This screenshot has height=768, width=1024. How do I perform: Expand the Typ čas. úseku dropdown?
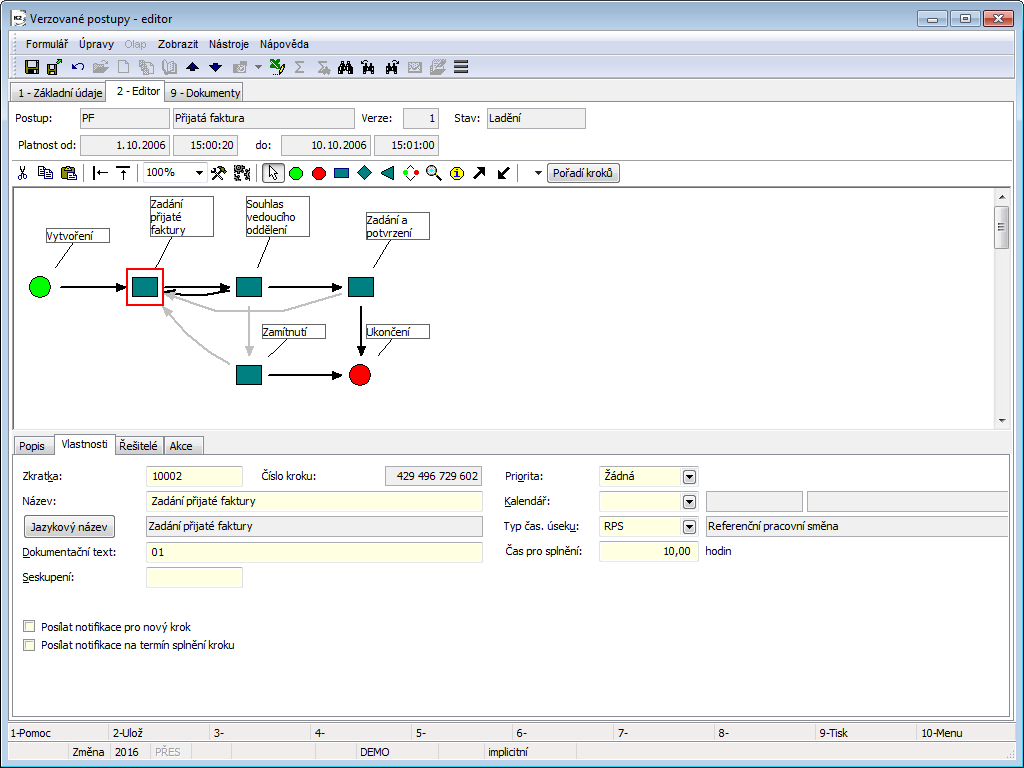click(x=689, y=526)
